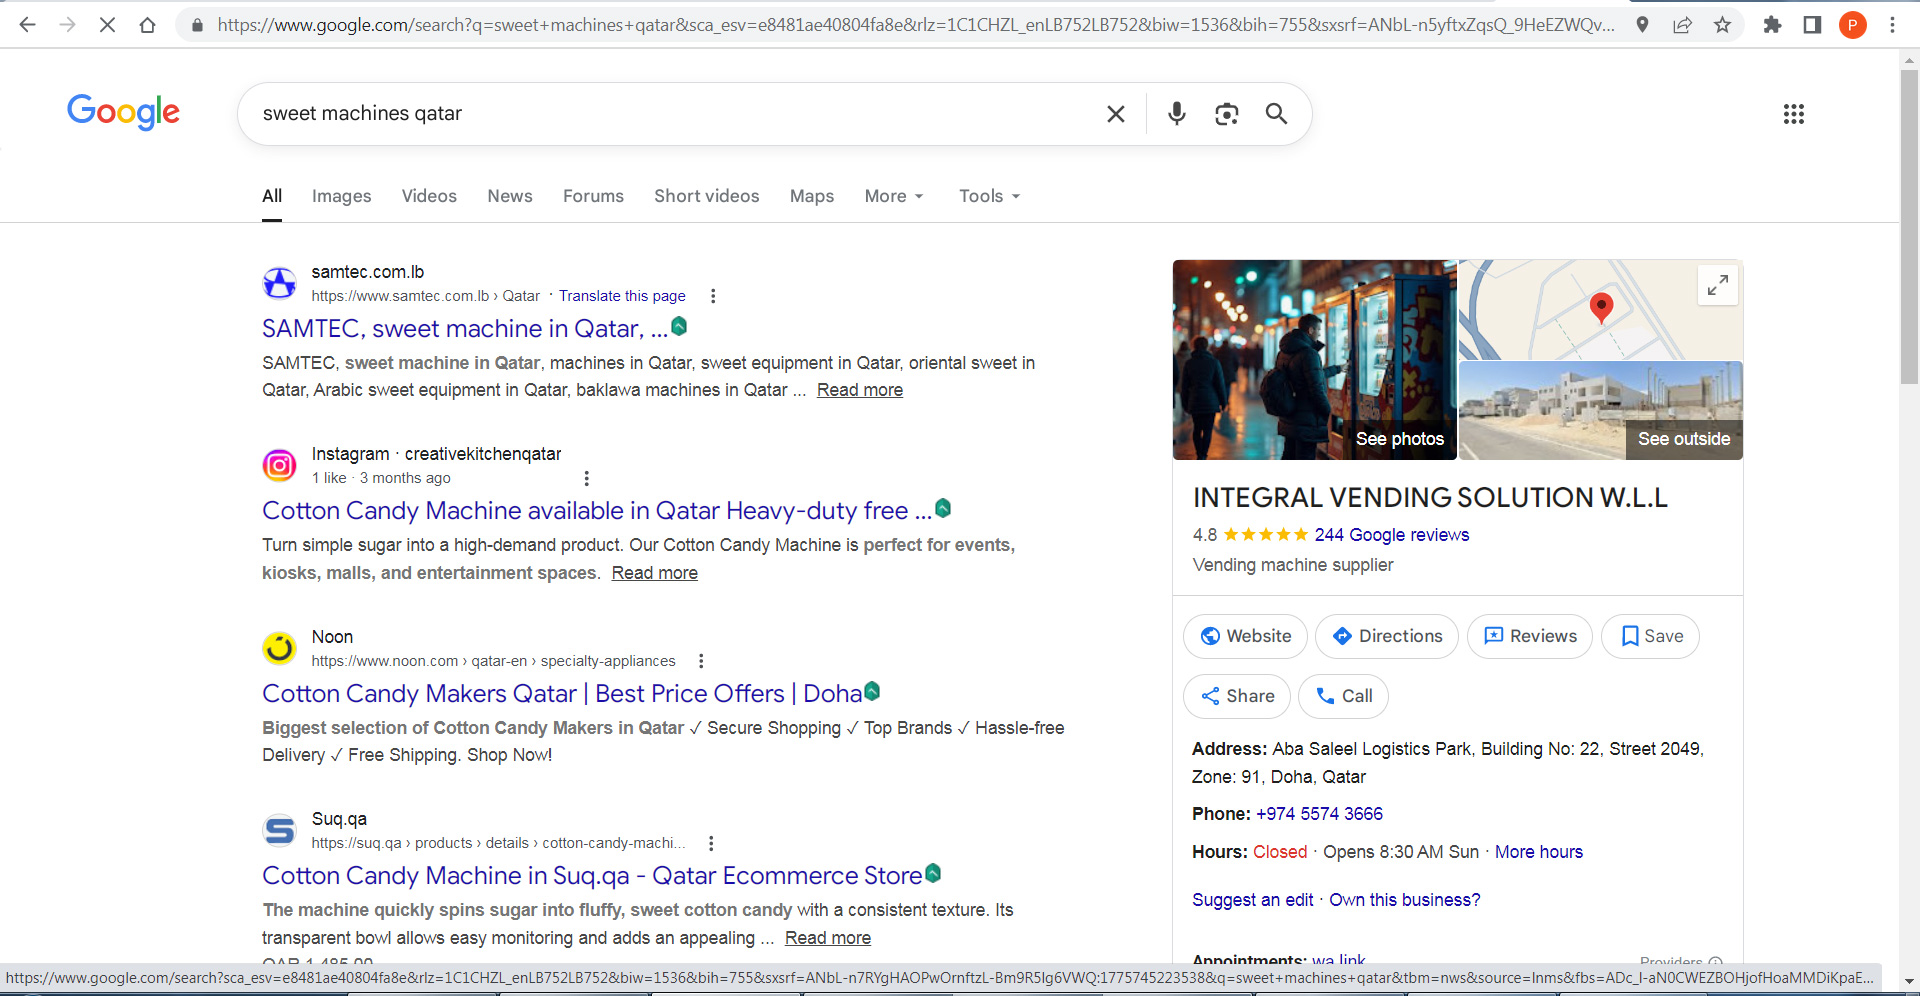The height and width of the screenshot is (996, 1920).
Task: Select the All results tab
Action: click(x=272, y=196)
